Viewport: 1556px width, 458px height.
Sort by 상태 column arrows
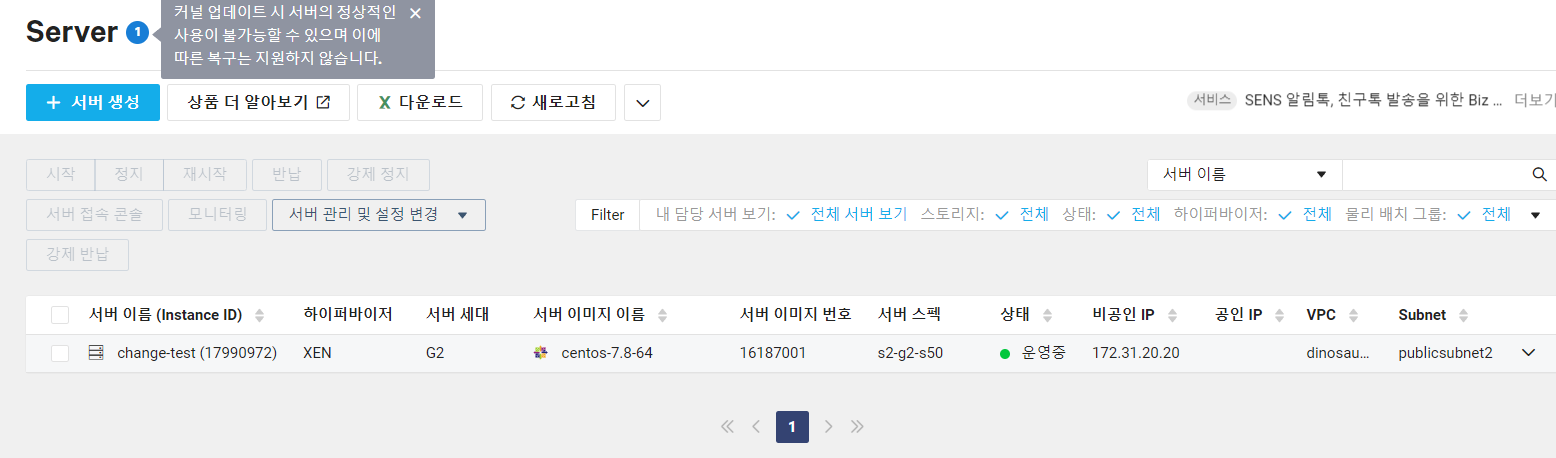(1047, 315)
